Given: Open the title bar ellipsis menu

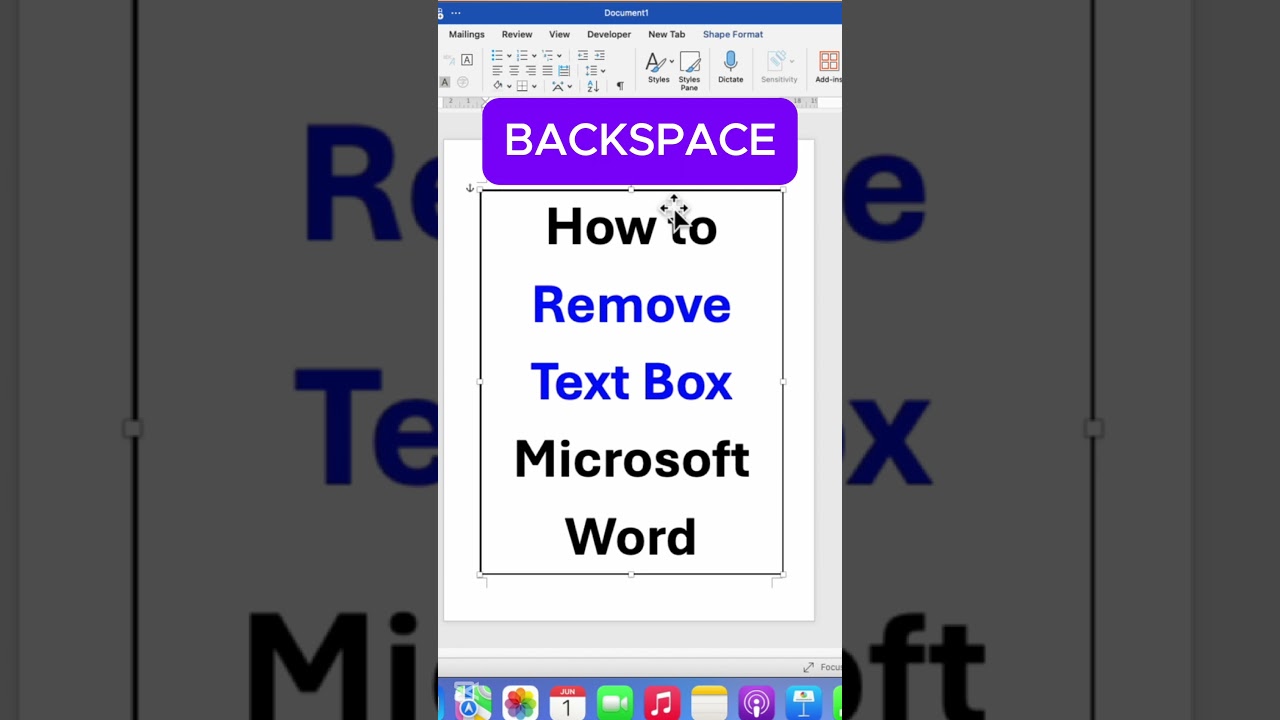Looking at the screenshot, I should point(456,13).
